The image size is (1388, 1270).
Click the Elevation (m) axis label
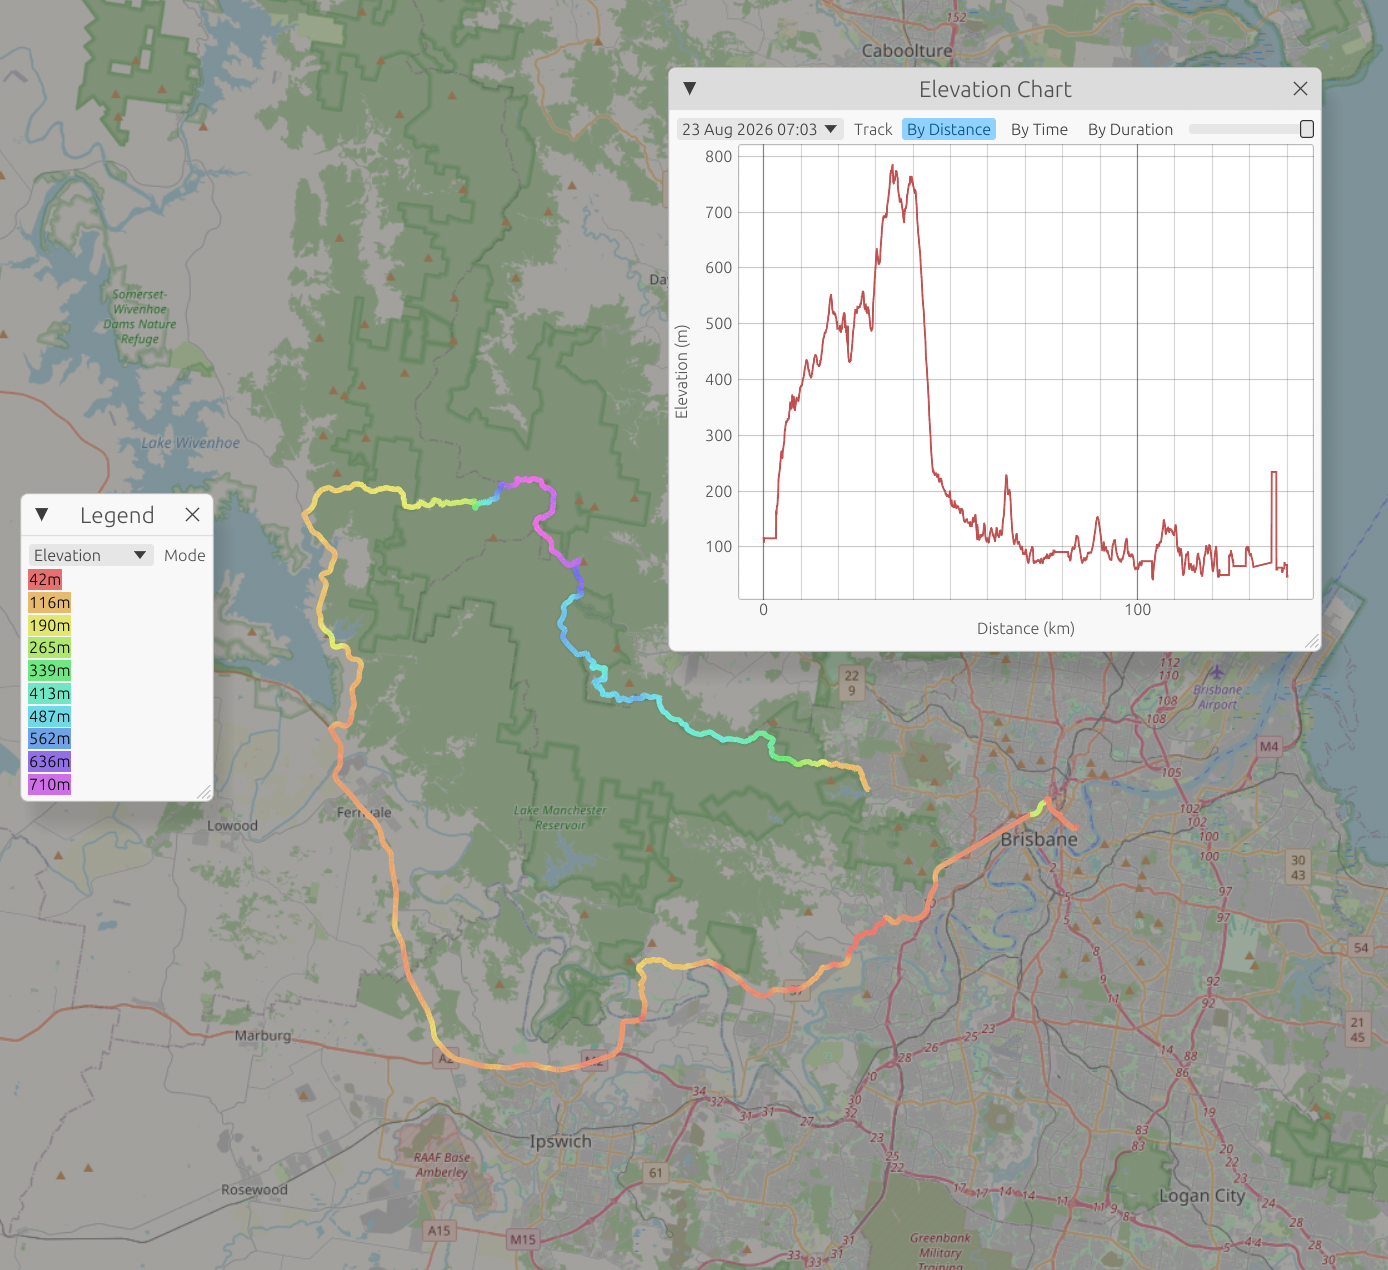[x=682, y=372]
